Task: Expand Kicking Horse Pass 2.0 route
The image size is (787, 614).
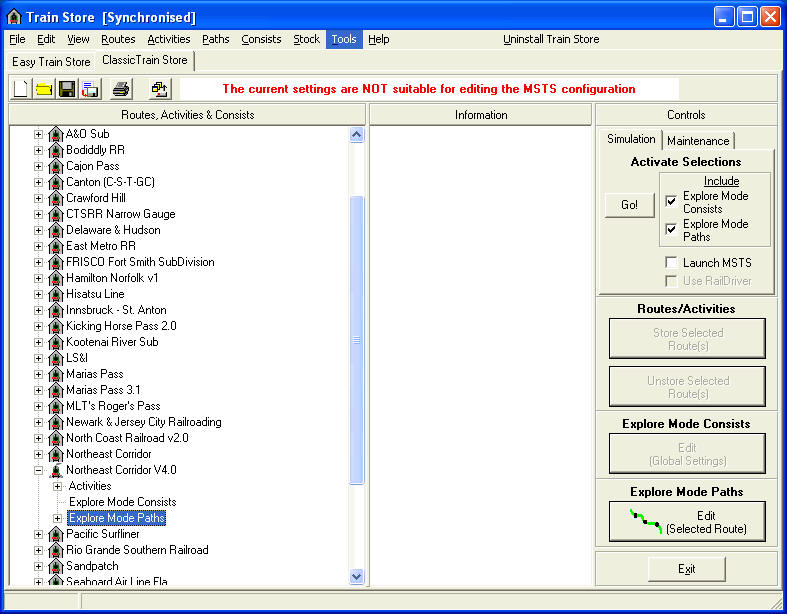Action: pyautogui.click(x=38, y=326)
